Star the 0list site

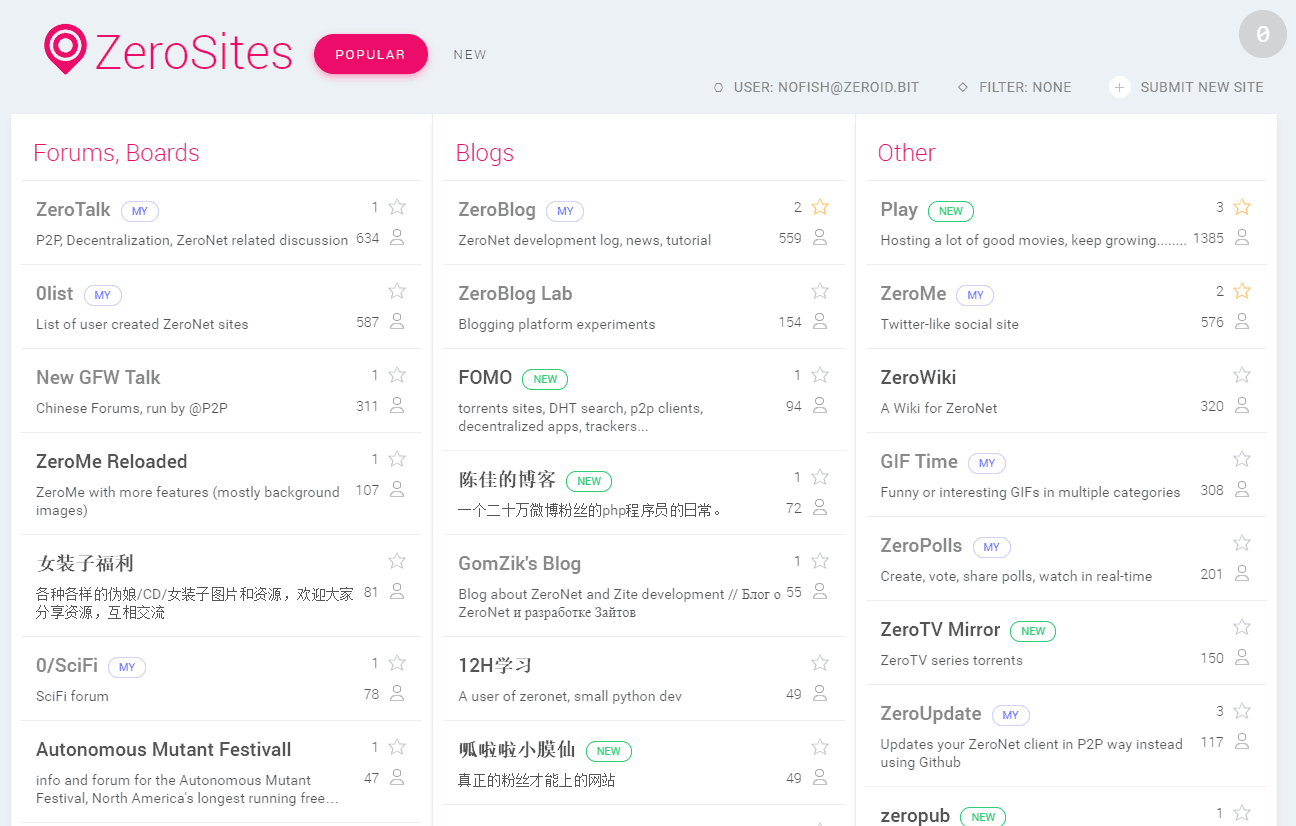pyautogui.click(x=397, y=291)
